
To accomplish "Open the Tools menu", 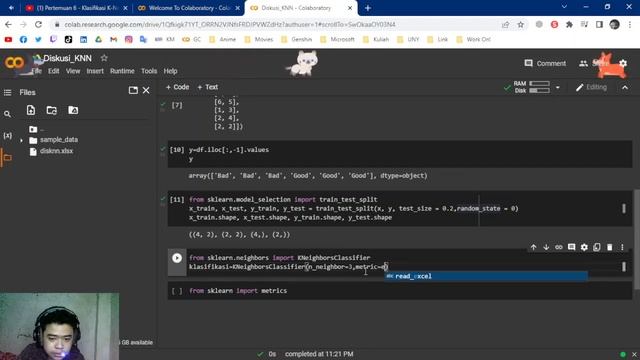I will coord(149,71).
